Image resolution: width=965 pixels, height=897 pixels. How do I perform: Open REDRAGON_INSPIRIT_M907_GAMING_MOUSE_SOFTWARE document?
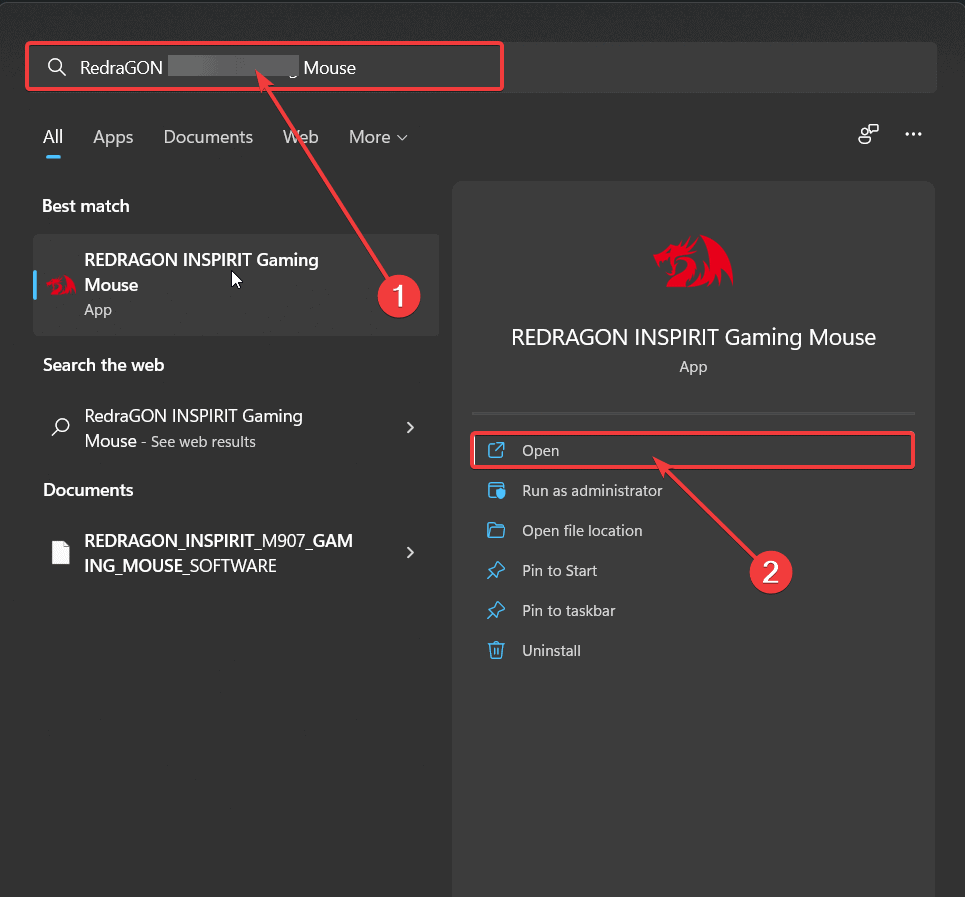pos(236,553)
